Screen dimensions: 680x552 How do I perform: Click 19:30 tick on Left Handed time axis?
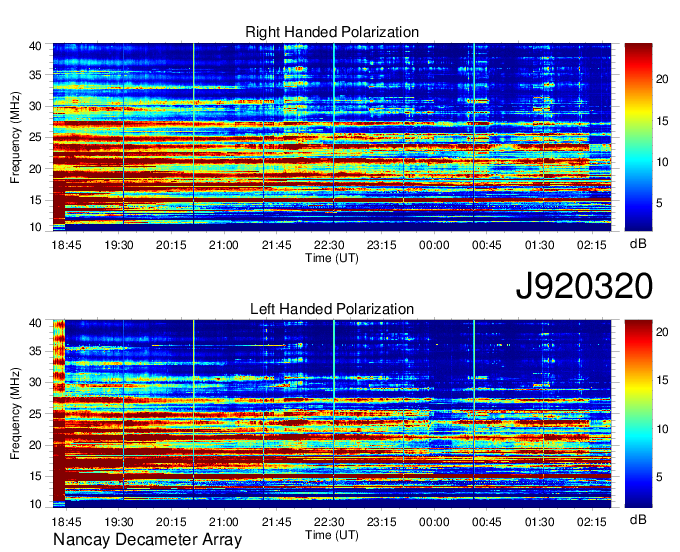(119, 522)
